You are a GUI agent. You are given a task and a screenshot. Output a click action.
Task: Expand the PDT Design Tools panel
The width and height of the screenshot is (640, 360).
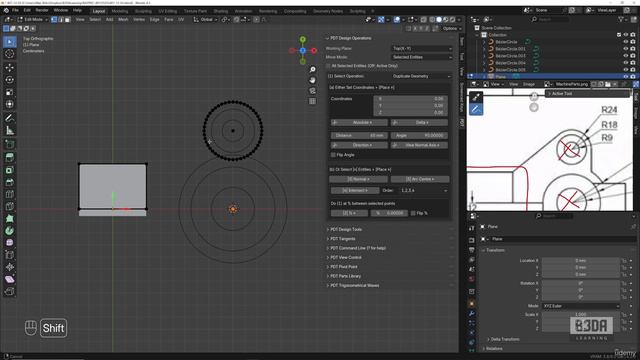[x=346, y=229]
